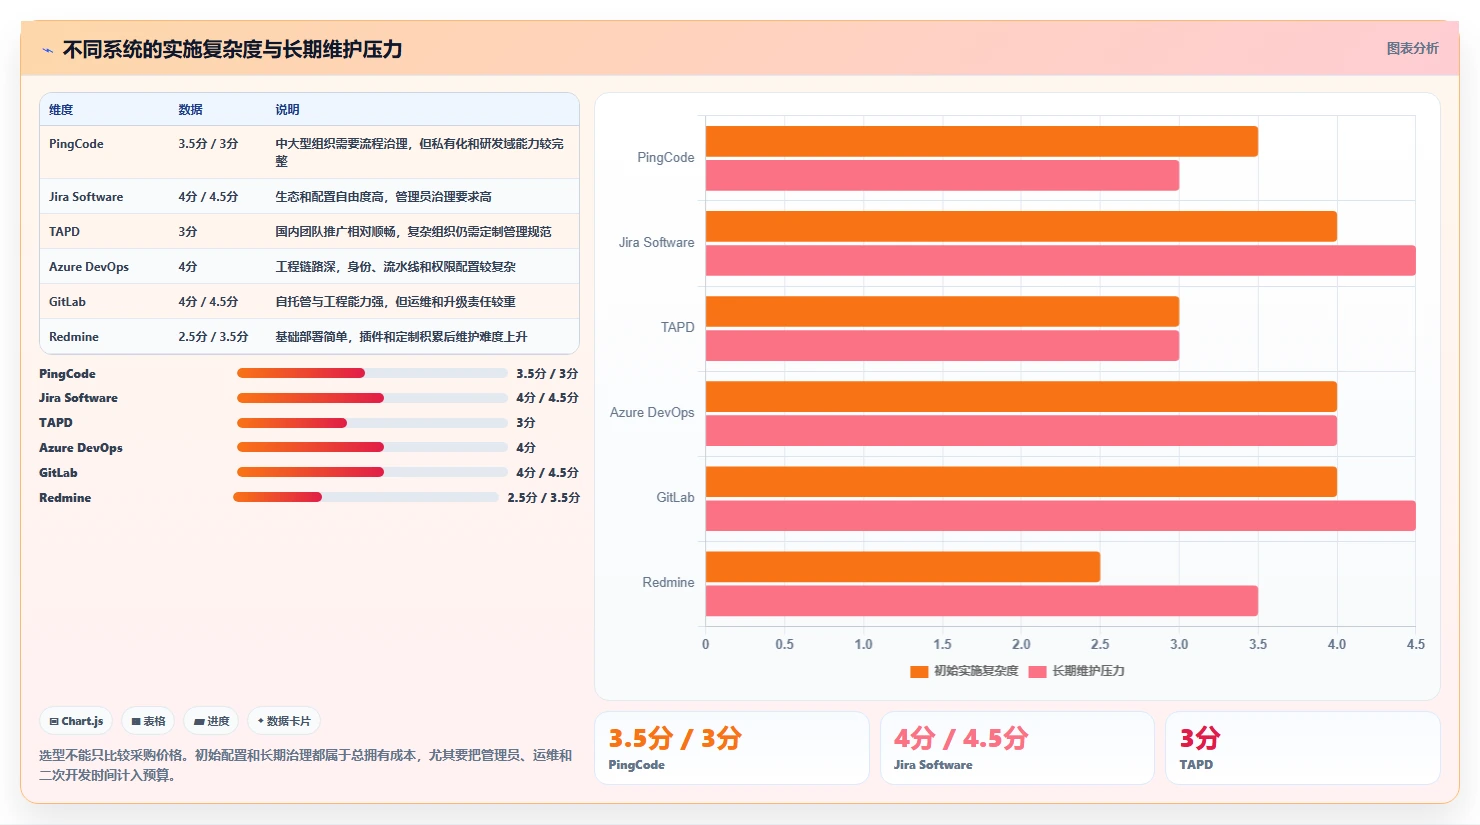The image size is (1480, 825).
Task: Click the 图表分析 label in the header
Action: coord(1412,48)
